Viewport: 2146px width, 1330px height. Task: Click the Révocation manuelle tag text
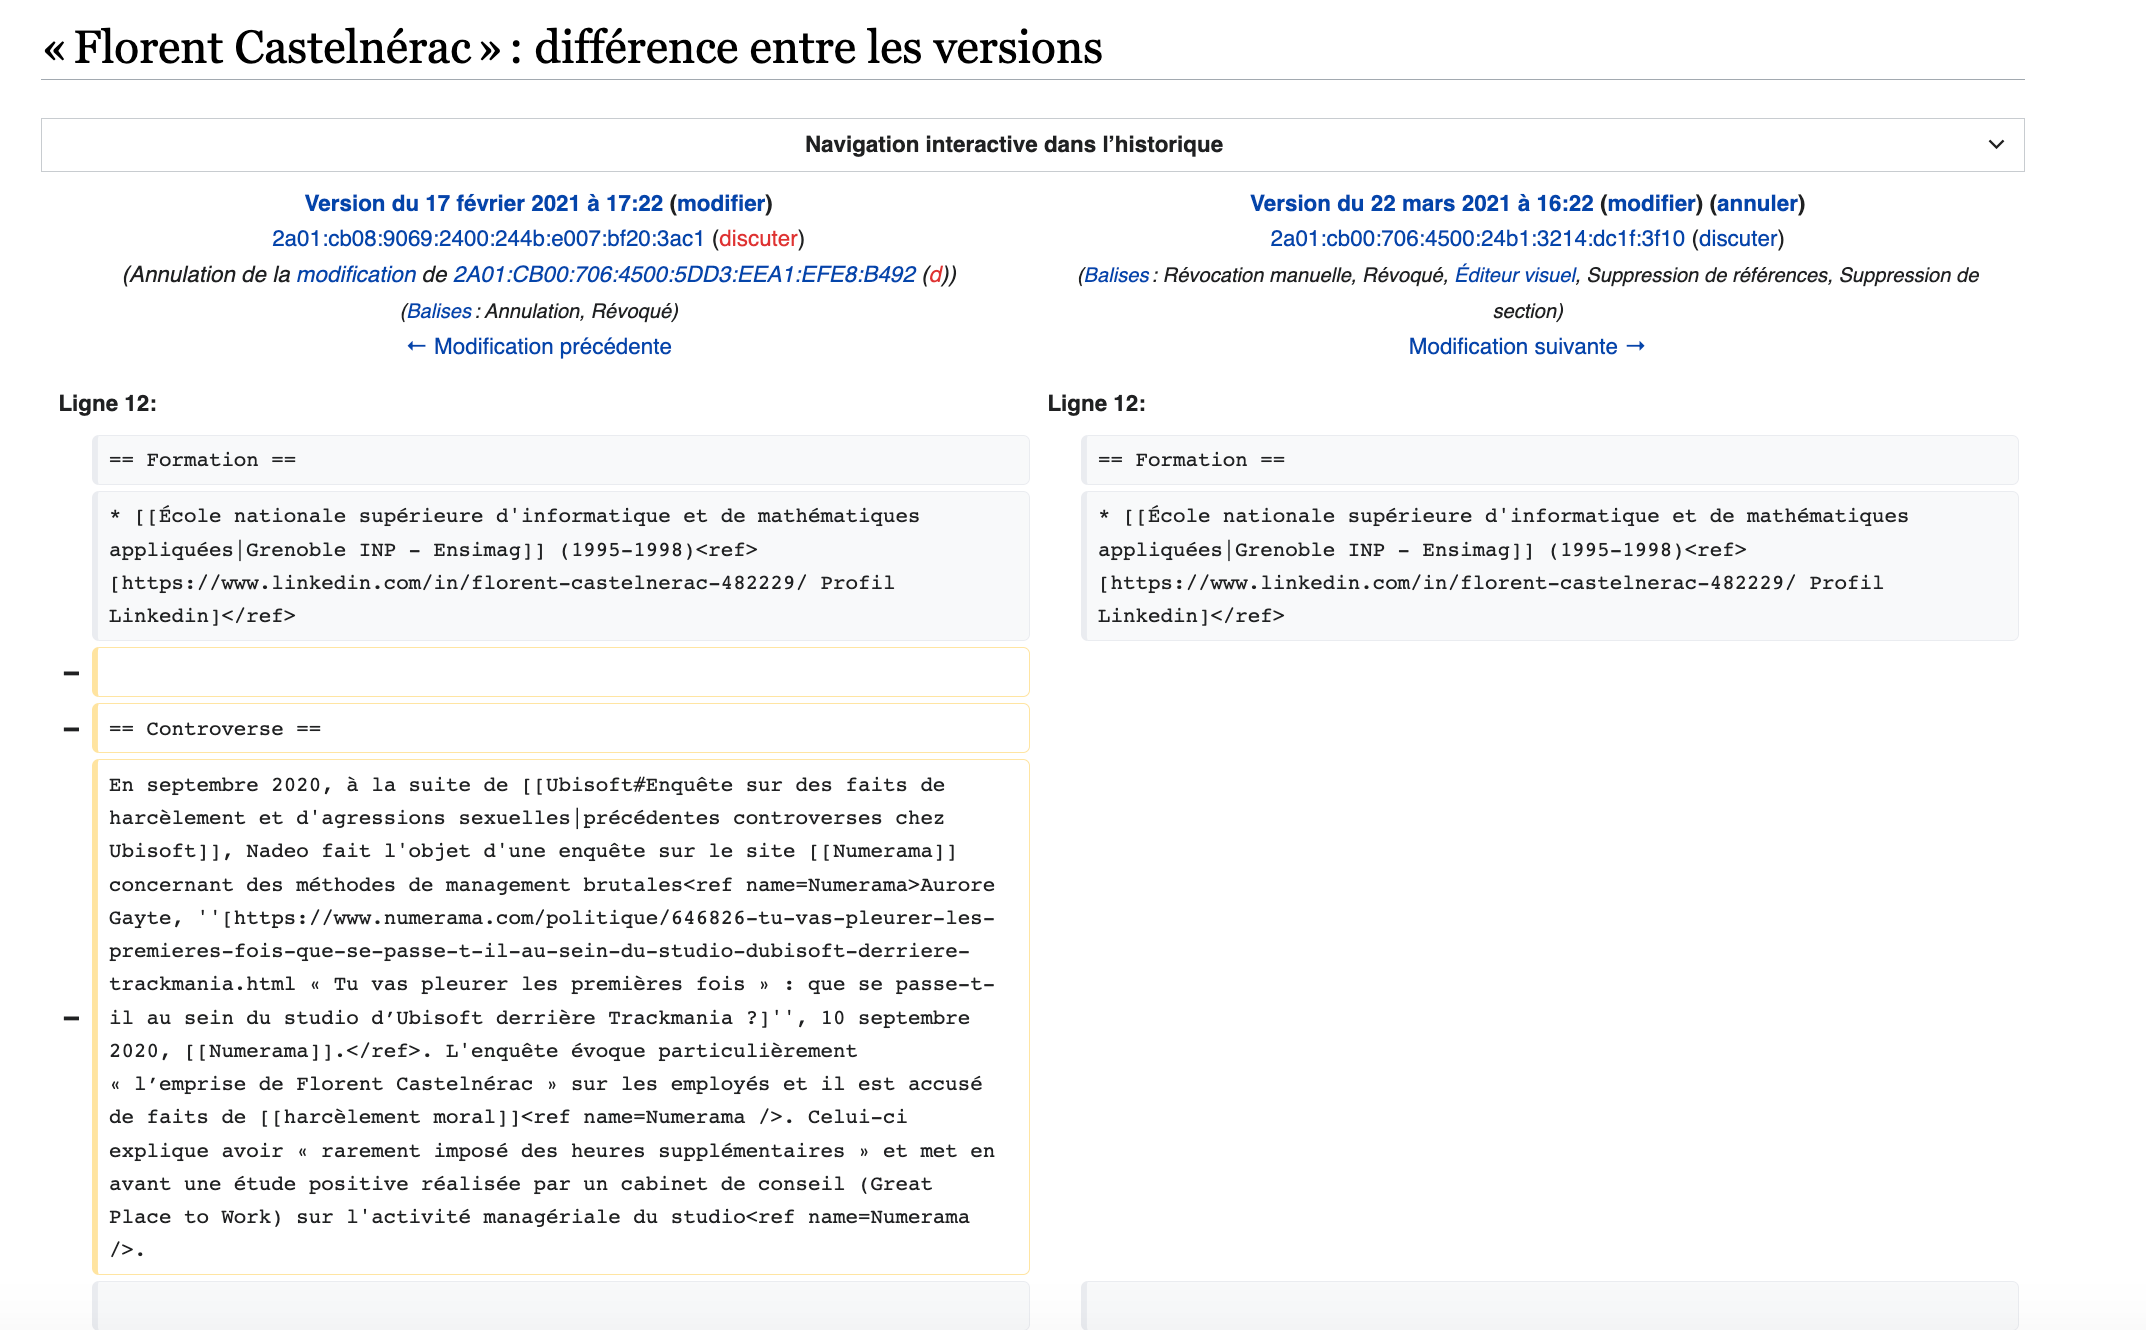(x=1258, y=275)
